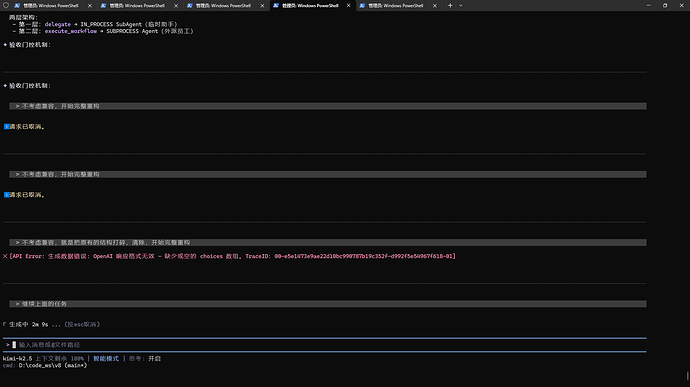Focus the '输入消息或@文件路径' input field

325,345
